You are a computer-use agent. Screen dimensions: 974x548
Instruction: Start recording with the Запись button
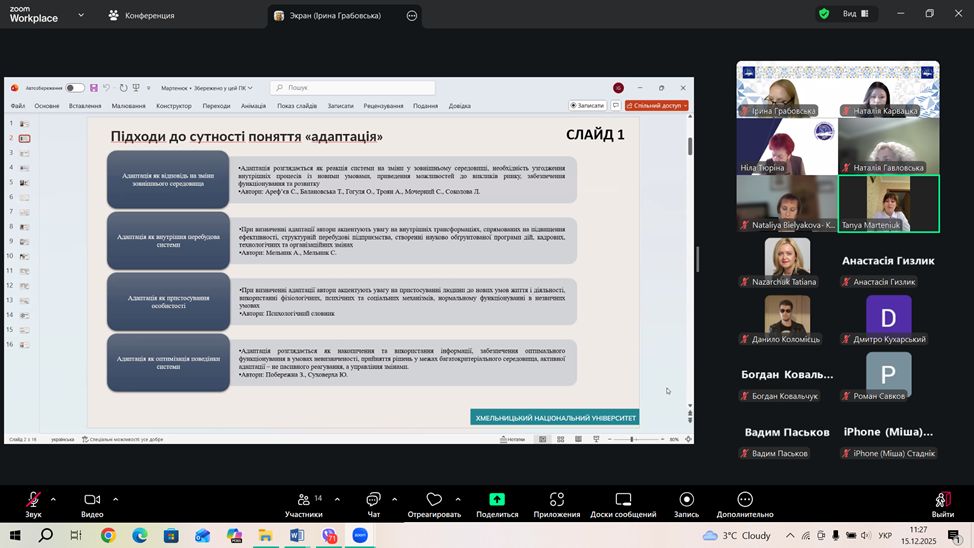tap(686, 503)
